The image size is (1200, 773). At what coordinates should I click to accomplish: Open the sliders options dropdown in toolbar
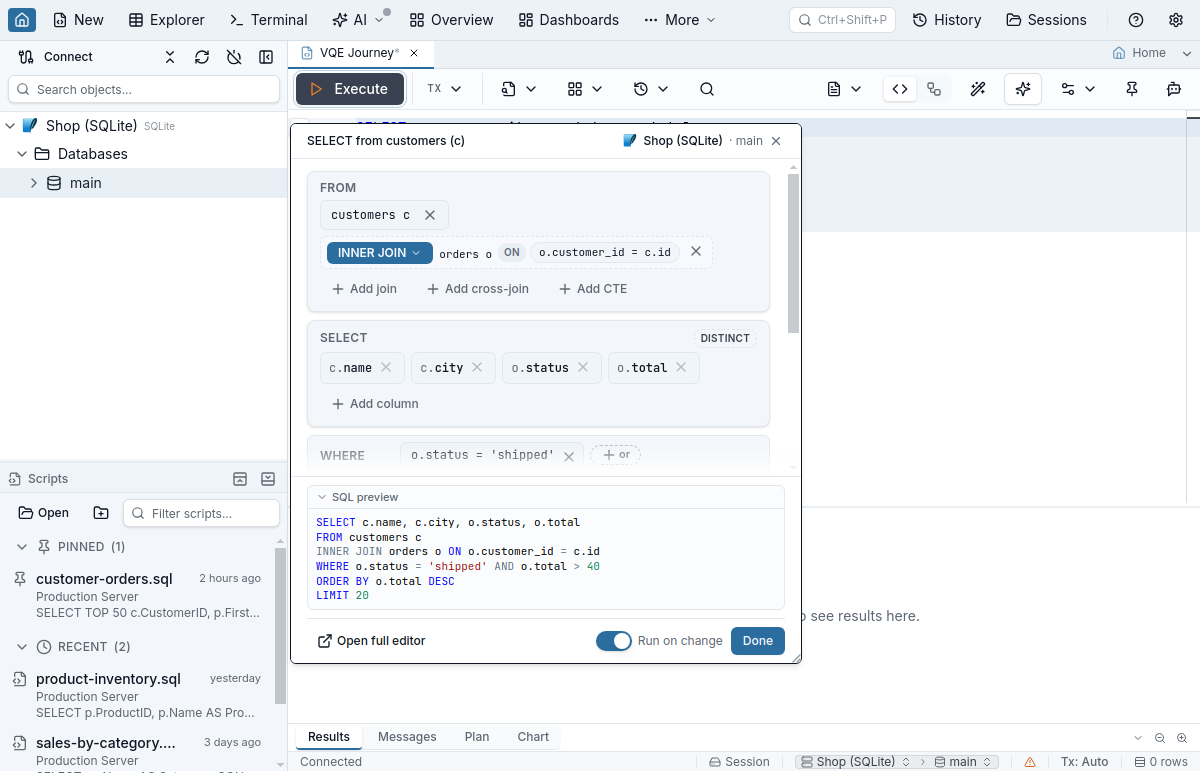click(1078, 89)
